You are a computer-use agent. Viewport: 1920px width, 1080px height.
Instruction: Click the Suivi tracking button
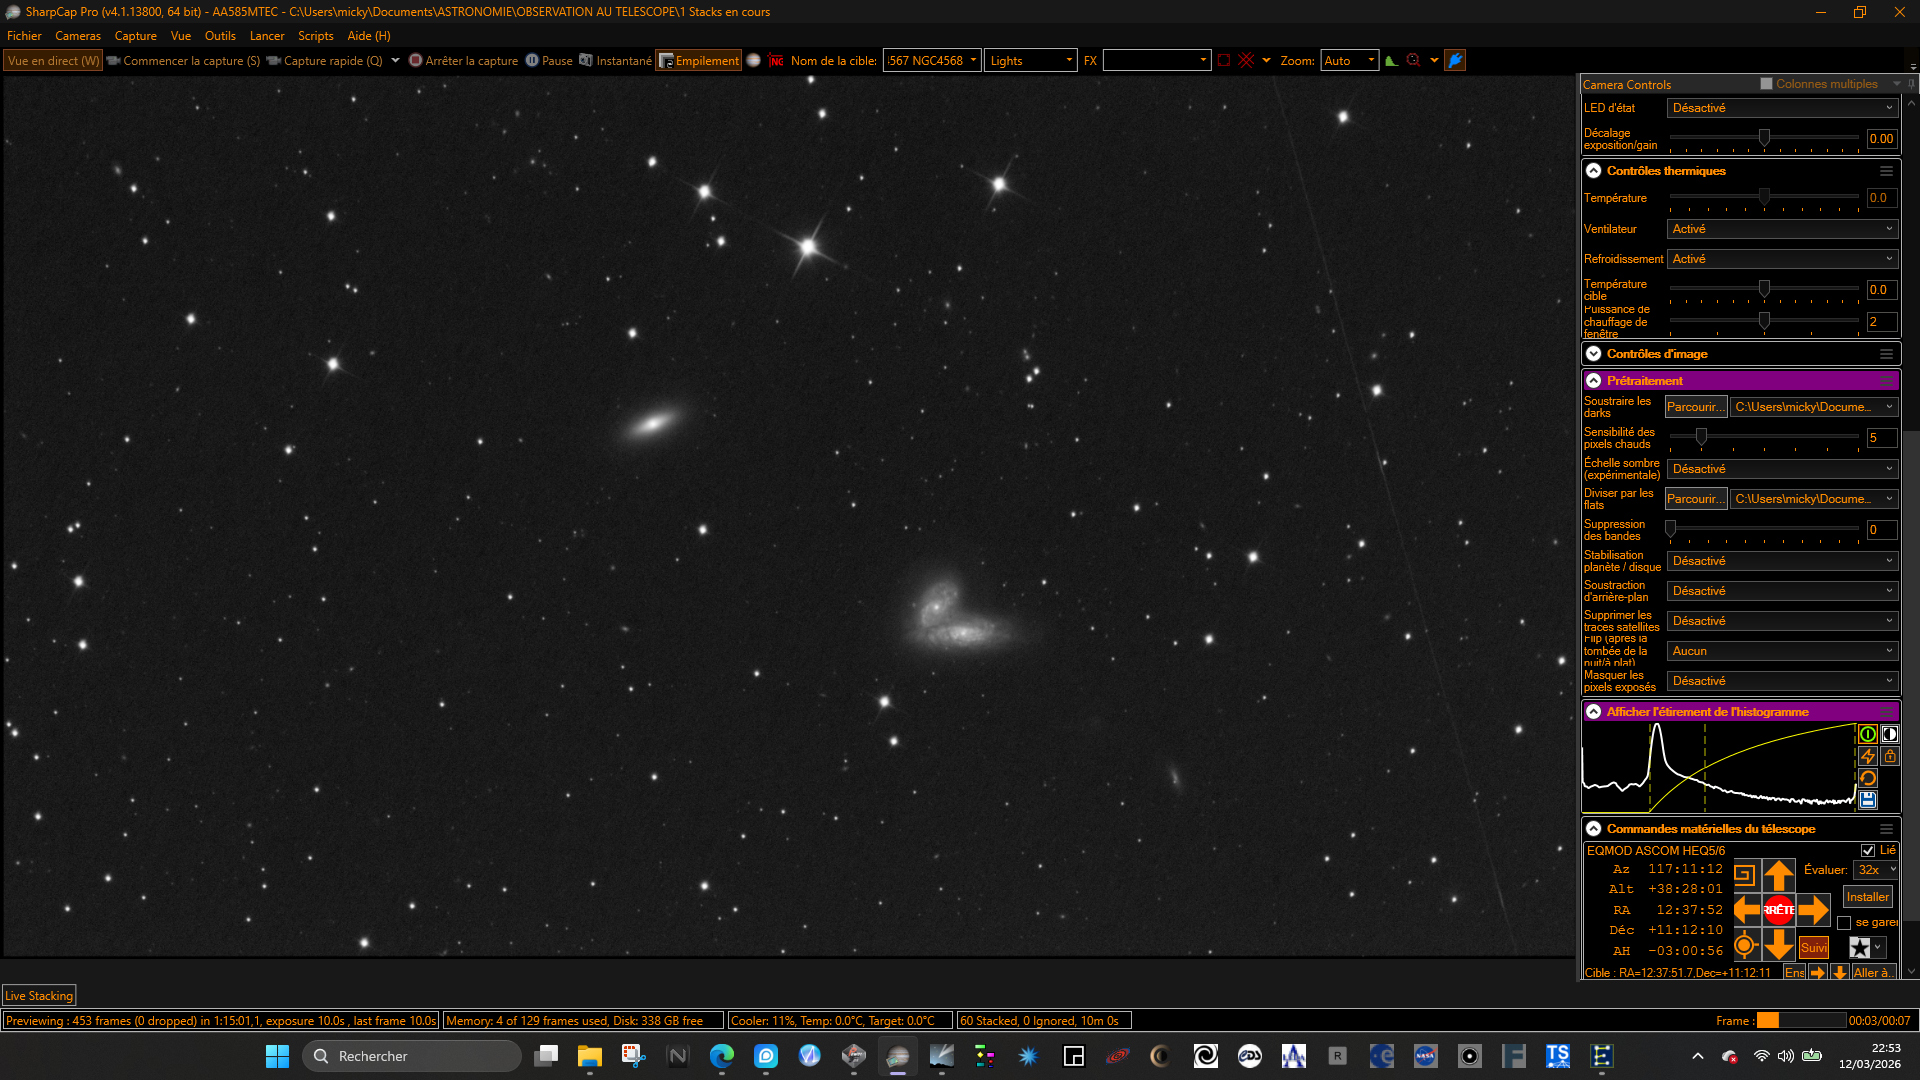pos(1813,947)
